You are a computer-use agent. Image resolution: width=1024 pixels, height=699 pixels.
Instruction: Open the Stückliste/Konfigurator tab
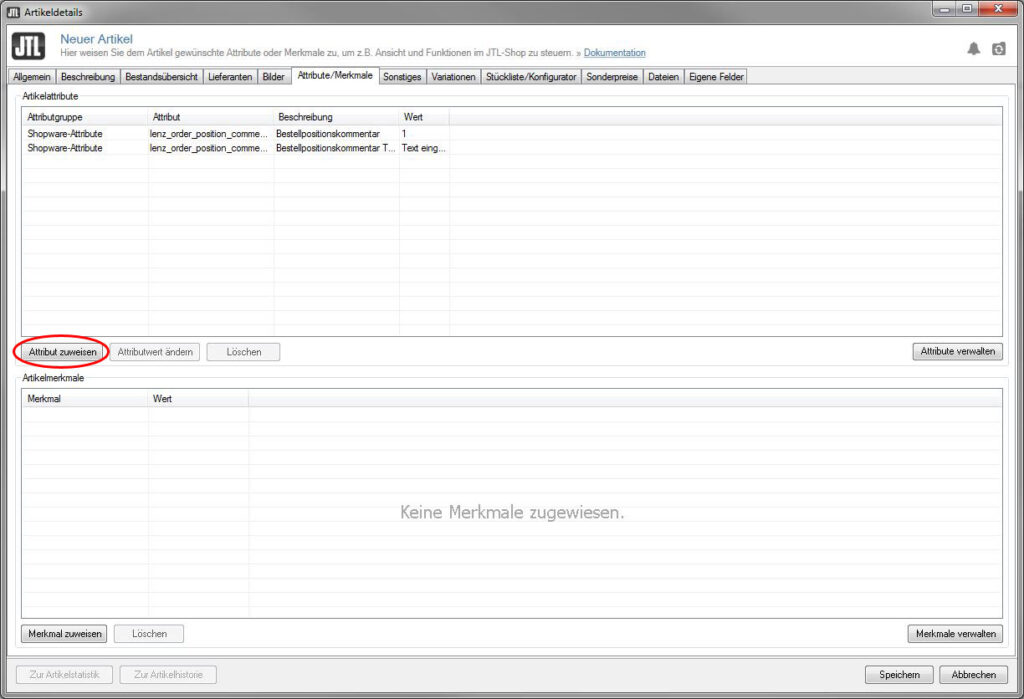click(531, 77)
